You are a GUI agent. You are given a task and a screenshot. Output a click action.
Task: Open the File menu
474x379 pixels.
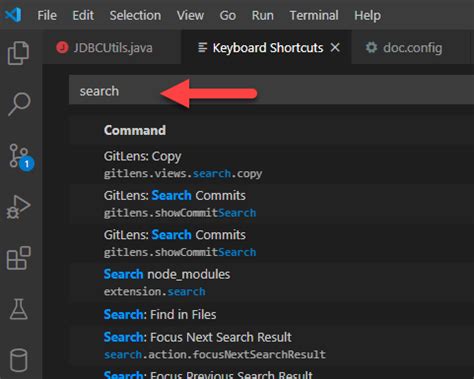[47, 15]
